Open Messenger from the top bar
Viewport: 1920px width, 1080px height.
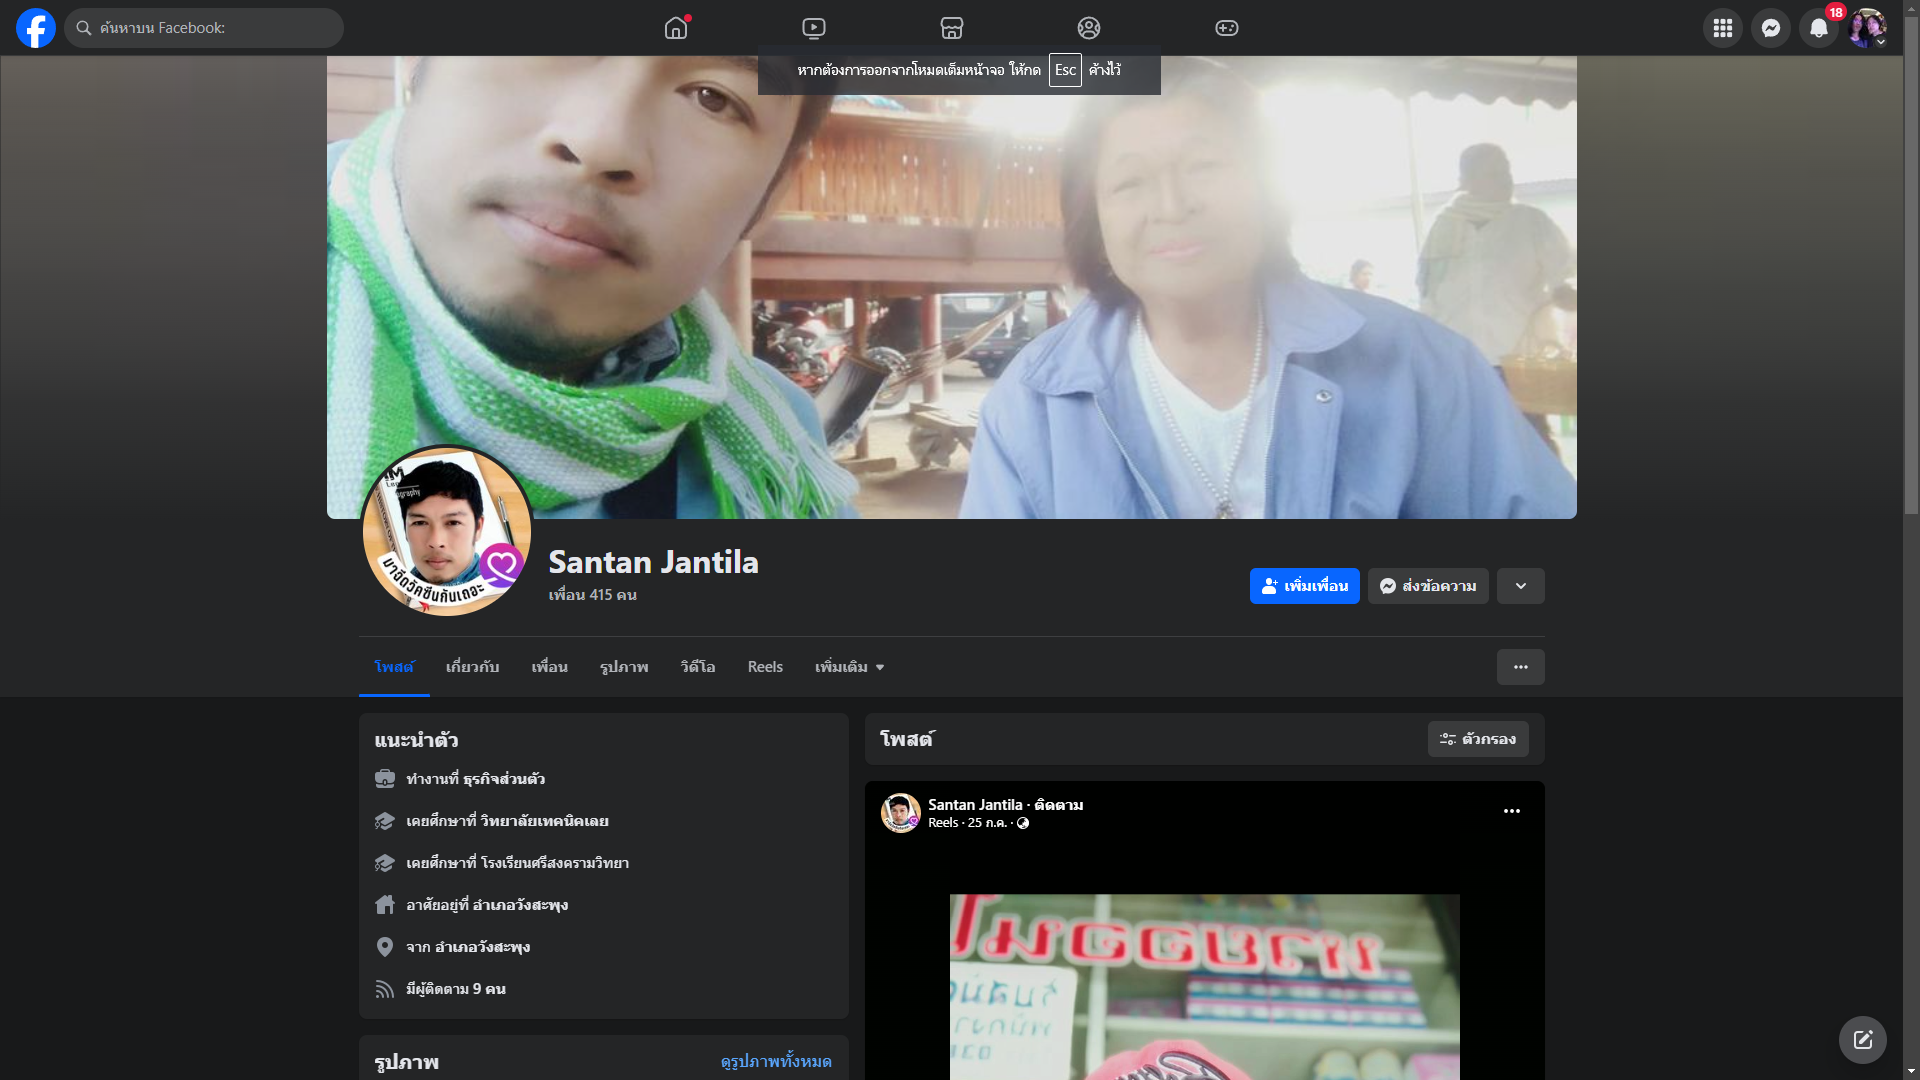coord(1770,28)
